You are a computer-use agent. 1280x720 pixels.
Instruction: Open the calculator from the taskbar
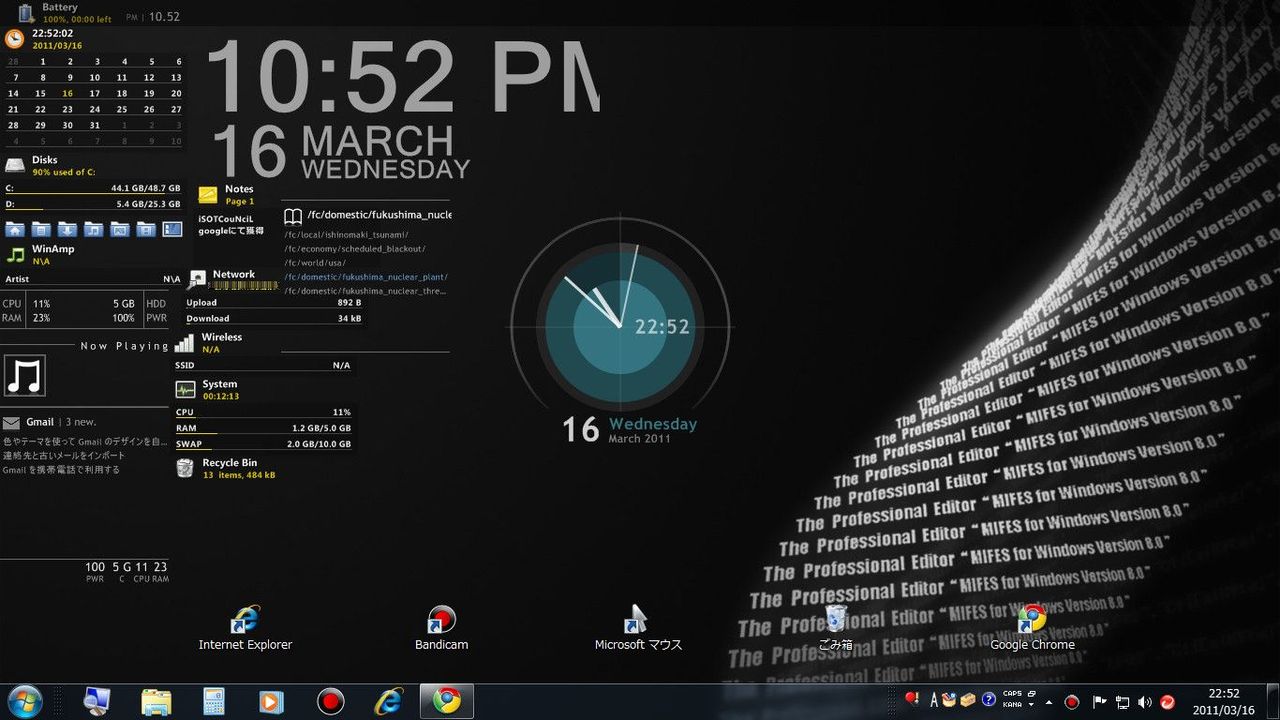click(213, 701)
